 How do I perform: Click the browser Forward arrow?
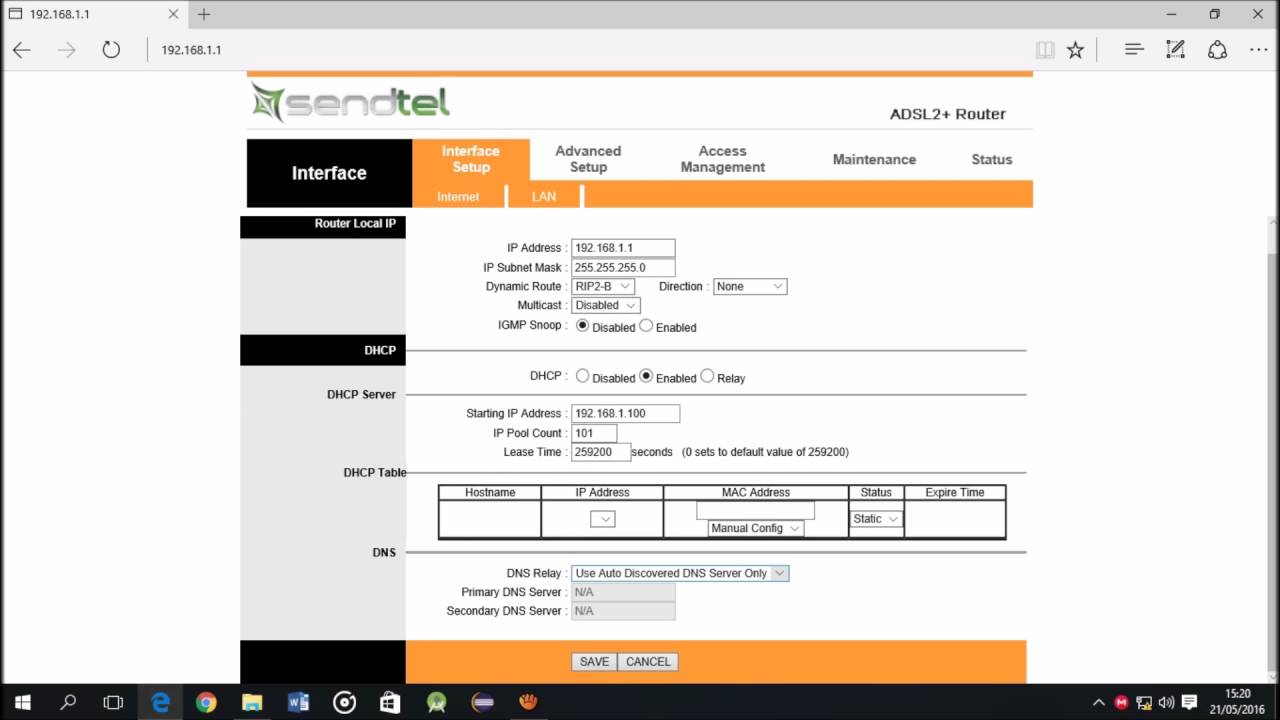click(66, 50)
